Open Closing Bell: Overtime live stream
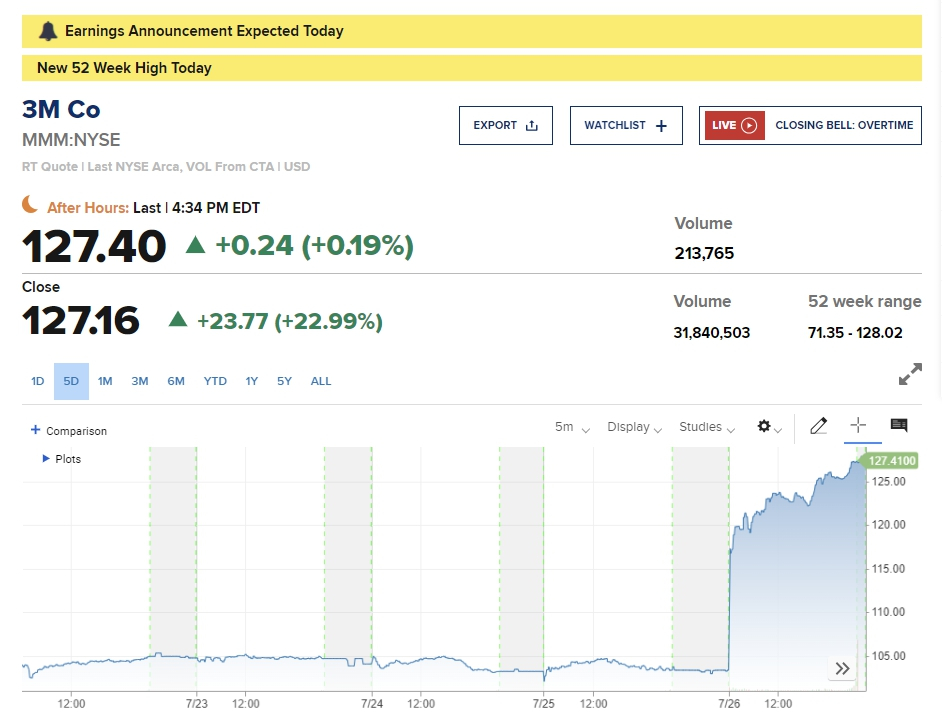Viewport: 942px width, 726px height. point(843,126)
